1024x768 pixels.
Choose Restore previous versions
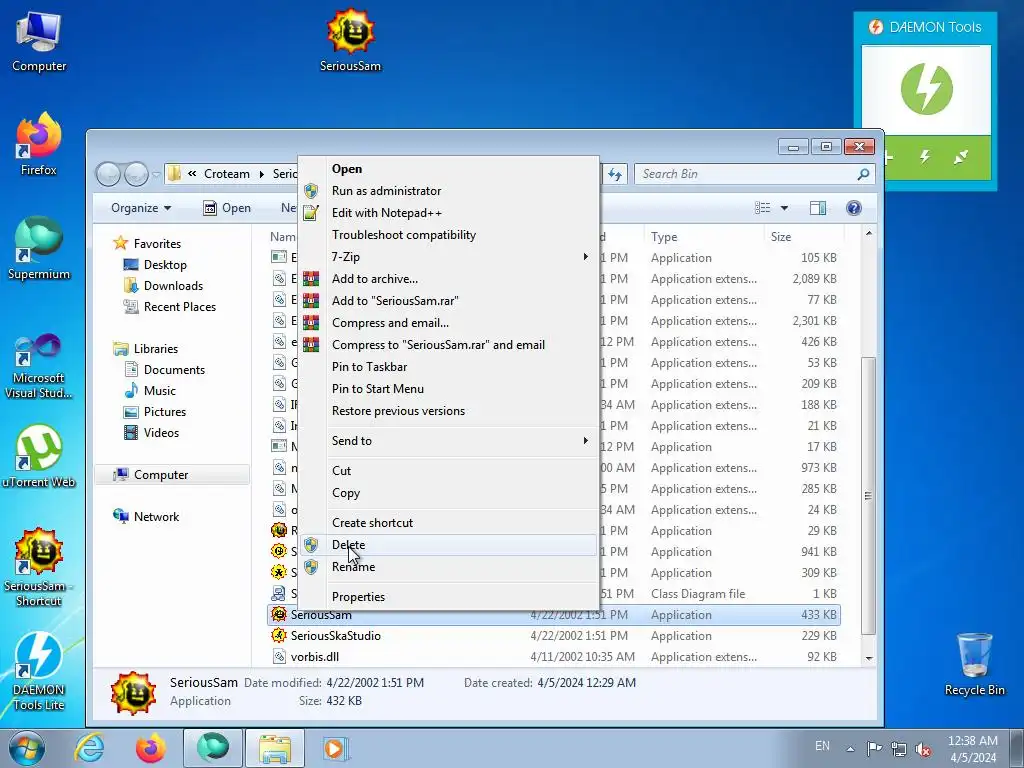tap(451, 411)
